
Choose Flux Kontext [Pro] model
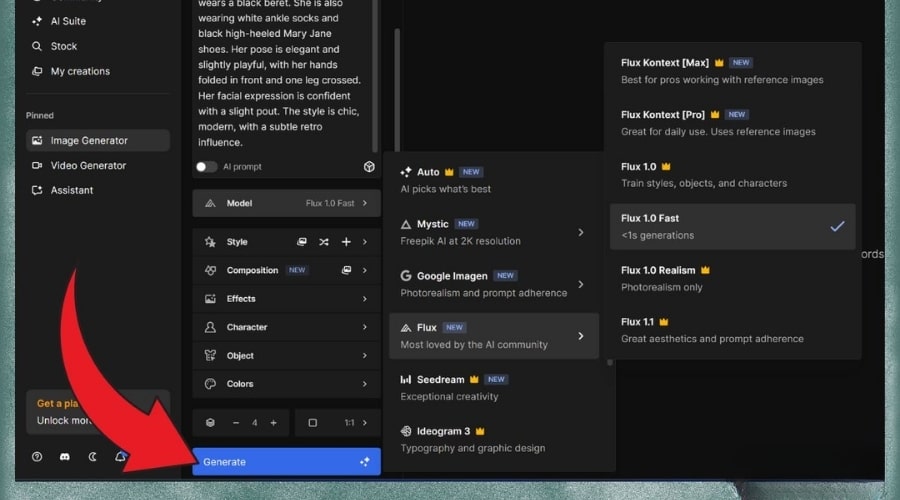[x=732, y=123]
